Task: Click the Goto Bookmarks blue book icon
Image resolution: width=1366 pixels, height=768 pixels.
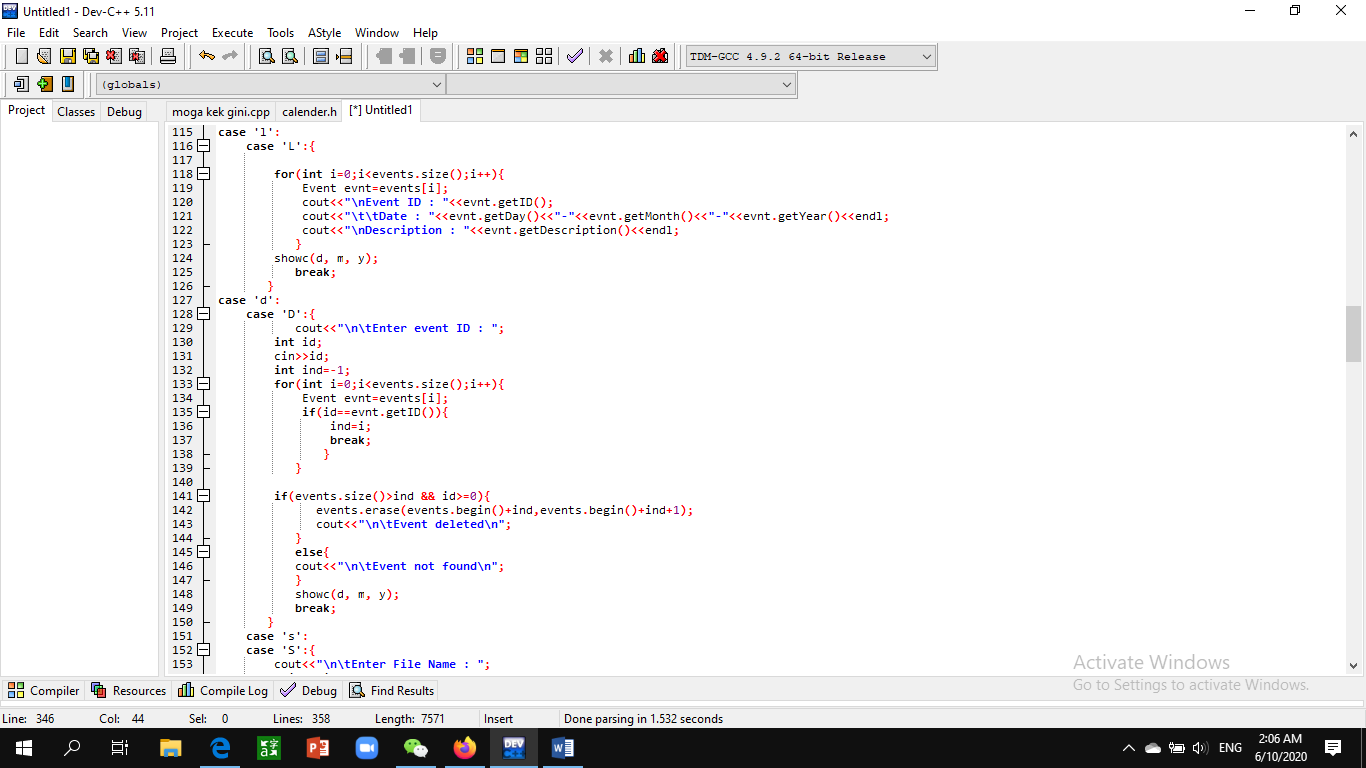Action: tap(68, 84)
